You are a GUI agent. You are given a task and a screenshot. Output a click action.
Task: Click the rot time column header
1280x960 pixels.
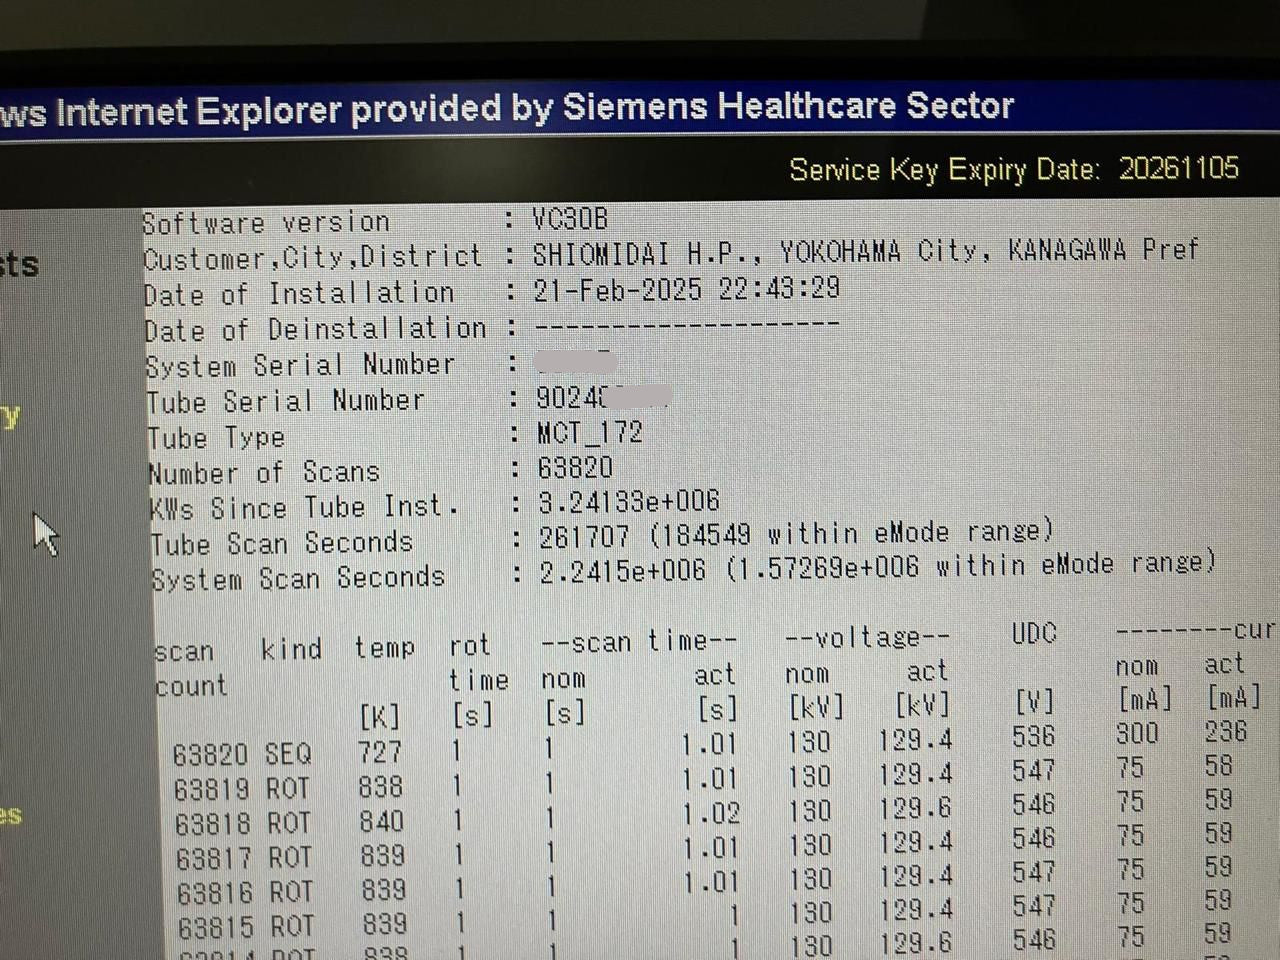coord(478,662)
